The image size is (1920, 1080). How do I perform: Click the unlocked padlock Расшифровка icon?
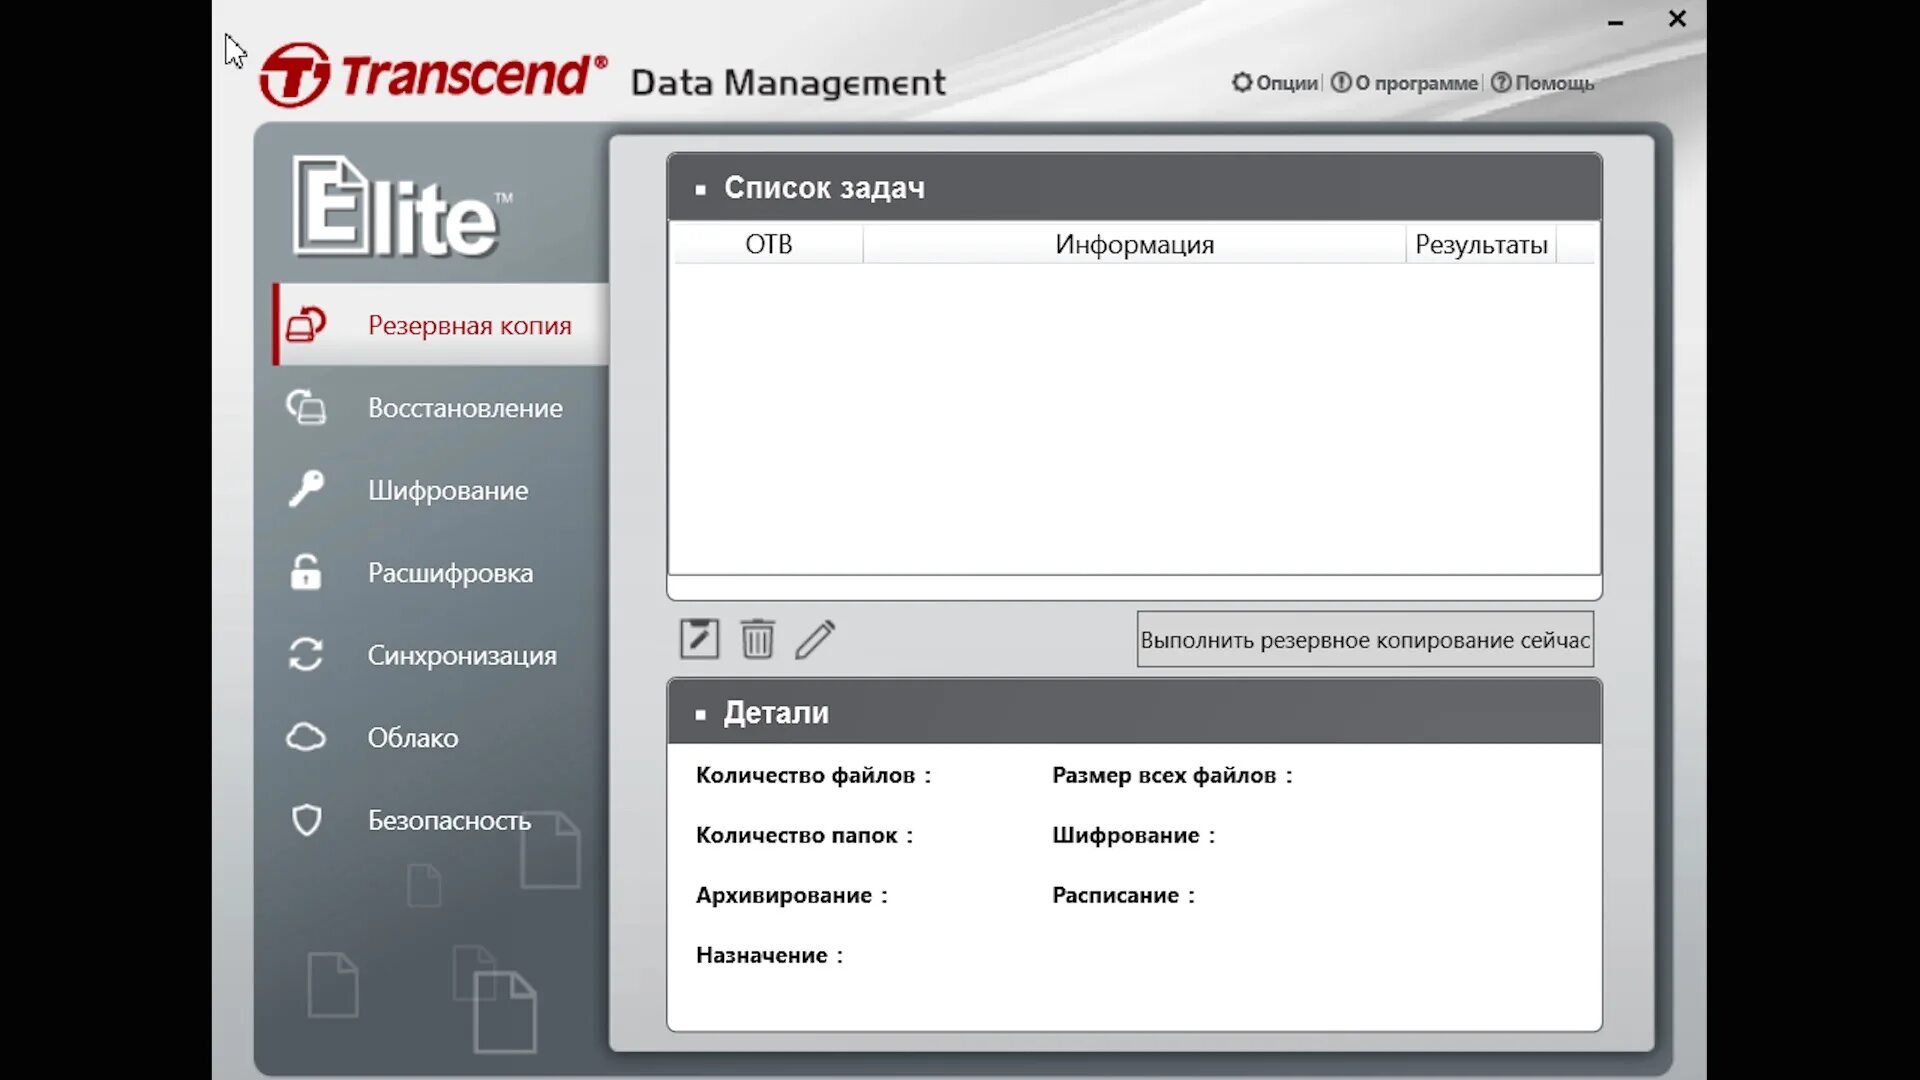pos(306,572)
